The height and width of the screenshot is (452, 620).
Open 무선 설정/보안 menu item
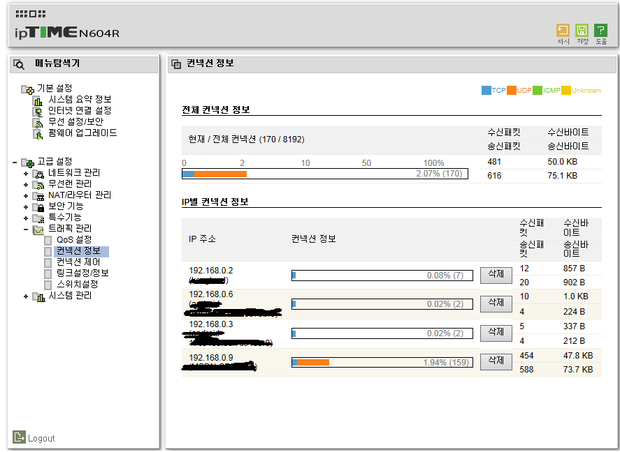76,121
